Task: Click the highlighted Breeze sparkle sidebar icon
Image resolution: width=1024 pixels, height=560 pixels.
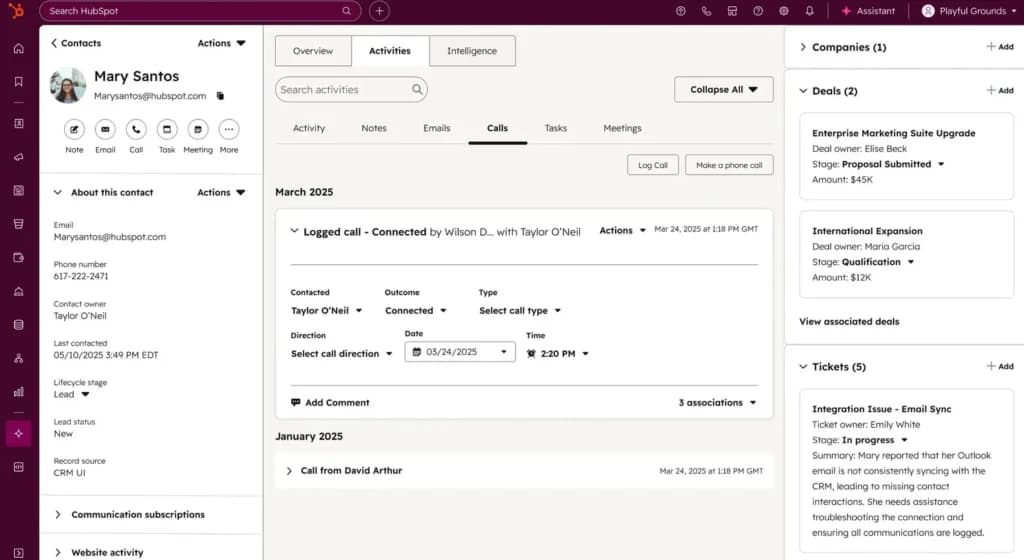Action: point(19,433)
